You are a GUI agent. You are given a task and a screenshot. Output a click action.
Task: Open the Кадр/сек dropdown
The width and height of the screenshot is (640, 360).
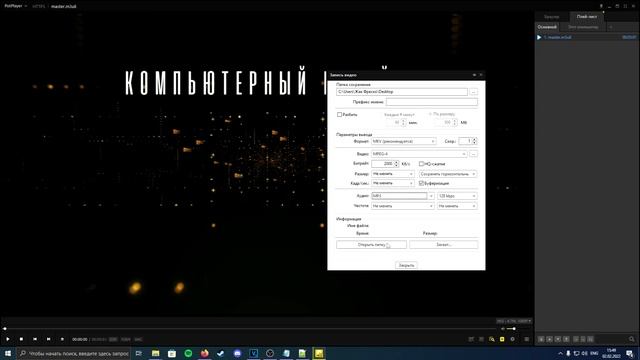392,183
